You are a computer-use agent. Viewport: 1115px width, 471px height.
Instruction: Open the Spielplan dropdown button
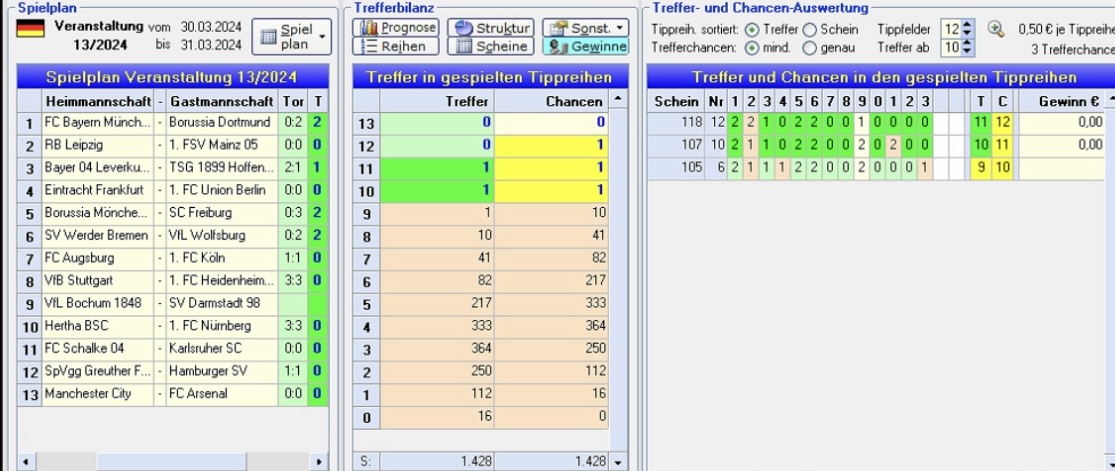pyautogui.click(x=292, y=37)
